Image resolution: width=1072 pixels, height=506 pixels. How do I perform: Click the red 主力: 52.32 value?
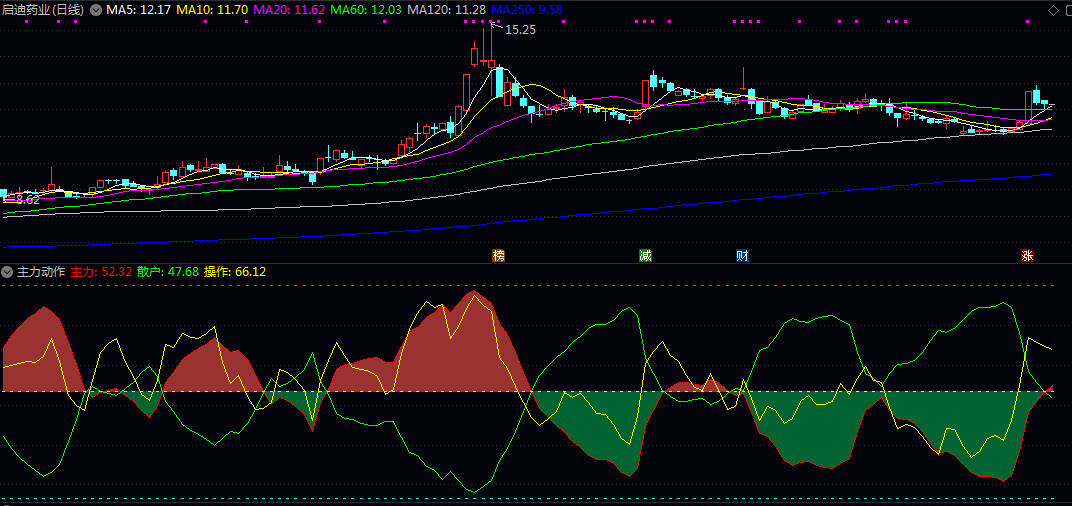click(101, 272)
